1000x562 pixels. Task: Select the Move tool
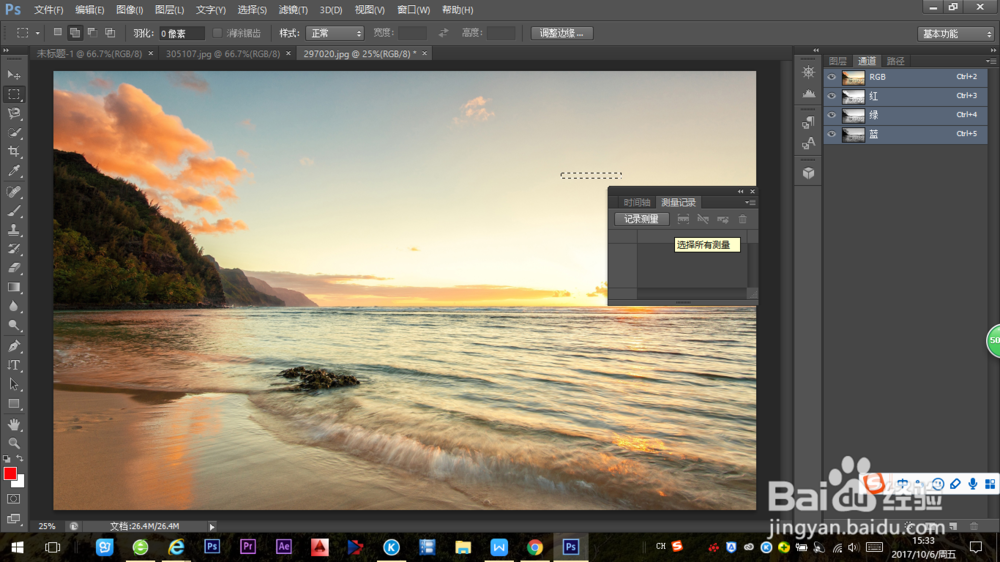(13, 75)
